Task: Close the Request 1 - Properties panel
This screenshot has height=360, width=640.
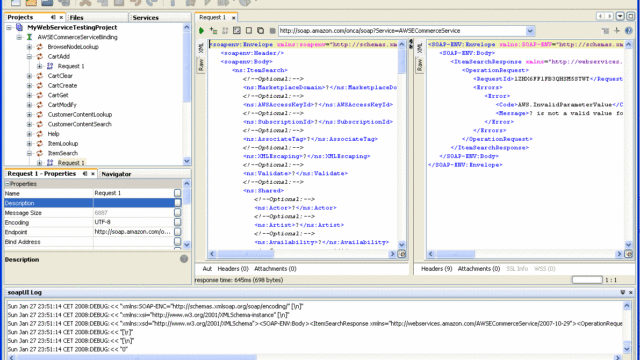Action: [93, 173]
